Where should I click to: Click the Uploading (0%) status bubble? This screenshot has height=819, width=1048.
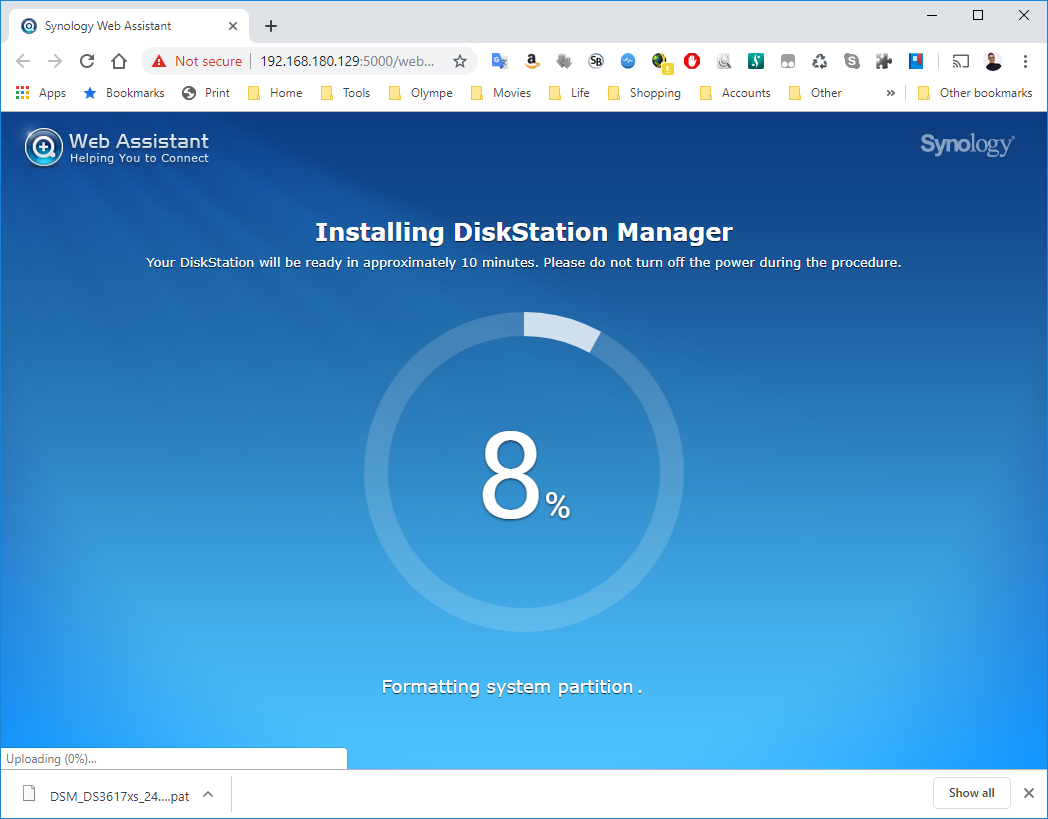click(x=174, y=759)
